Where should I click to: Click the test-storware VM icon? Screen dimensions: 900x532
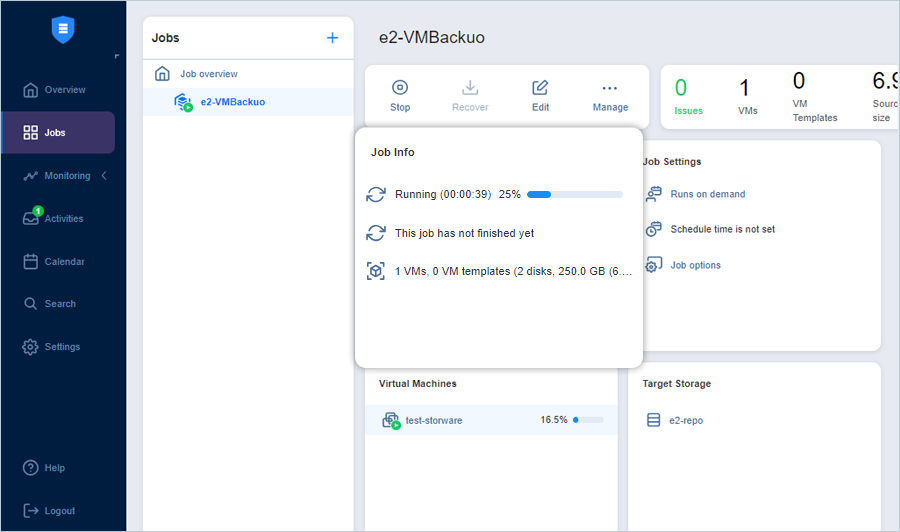click(x=391, y=420)
